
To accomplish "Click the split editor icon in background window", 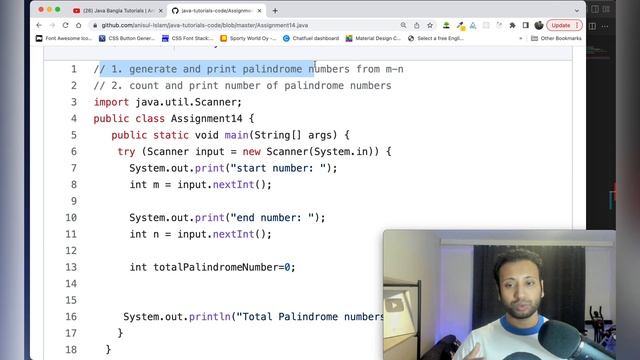I will pos(592,26).
